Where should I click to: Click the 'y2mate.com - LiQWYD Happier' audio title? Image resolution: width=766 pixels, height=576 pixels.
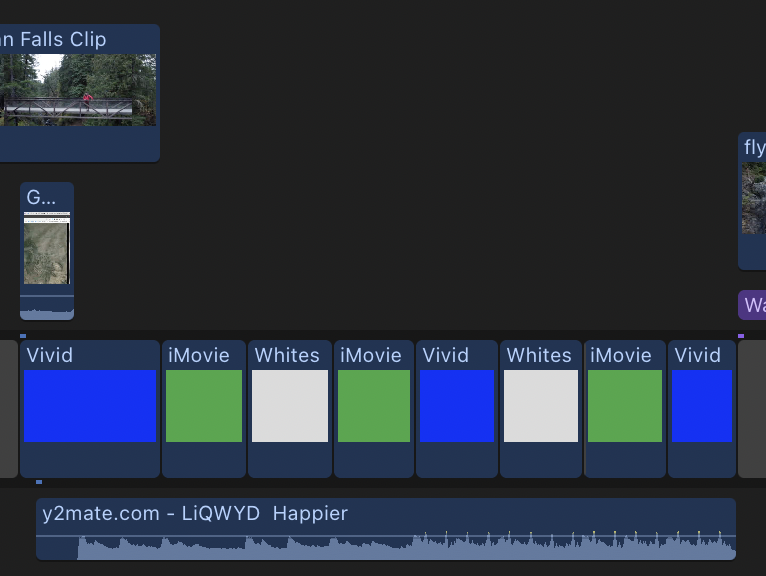(195, 514)
